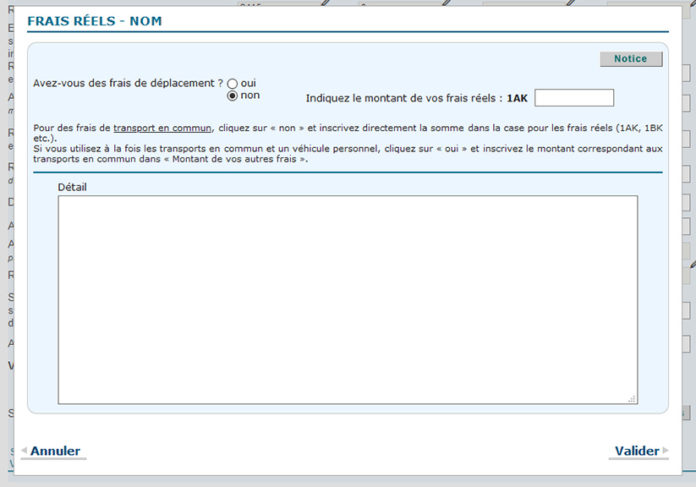The image size is (696, 487).
Task: Select the "non" radio button
Action: tap(233, 96)
